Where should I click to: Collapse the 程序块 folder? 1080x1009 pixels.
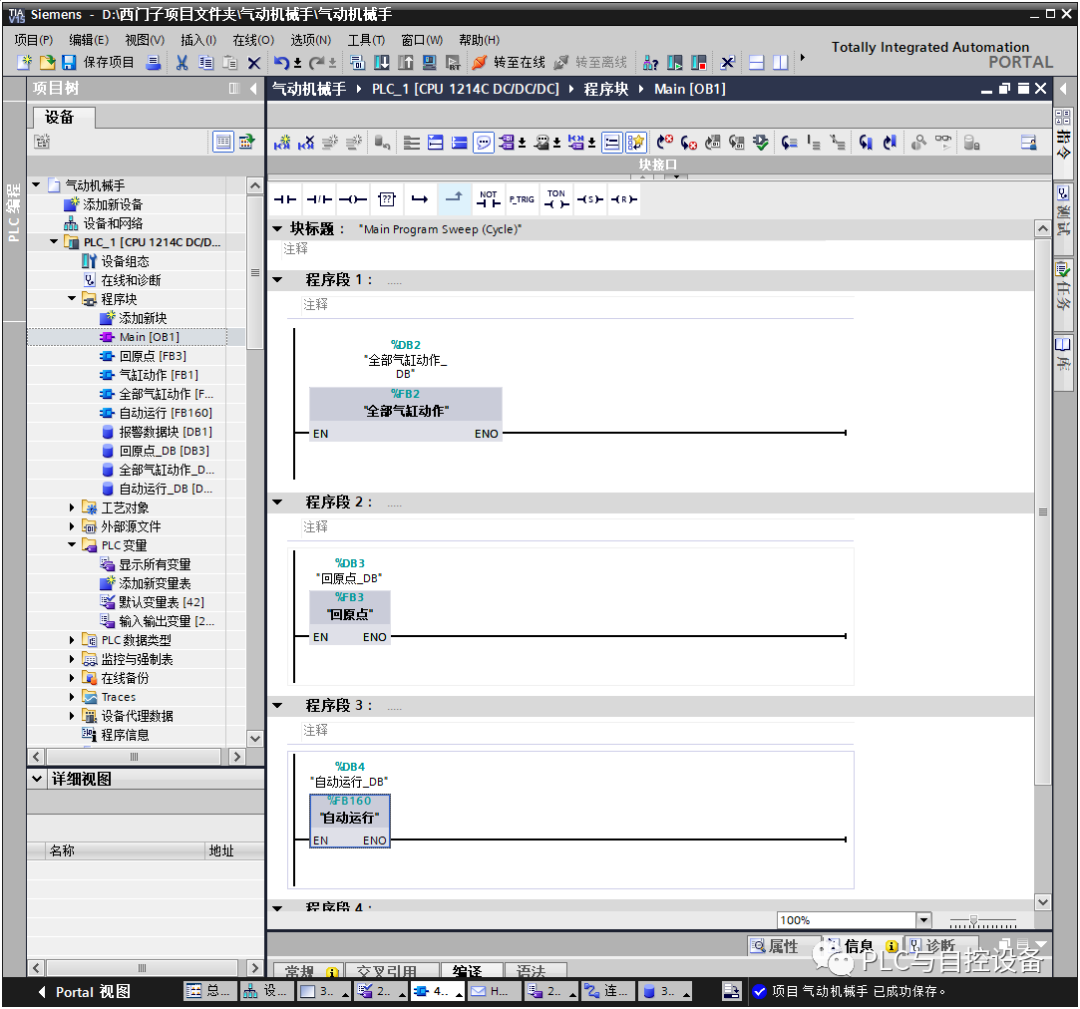tap(72, 298)
